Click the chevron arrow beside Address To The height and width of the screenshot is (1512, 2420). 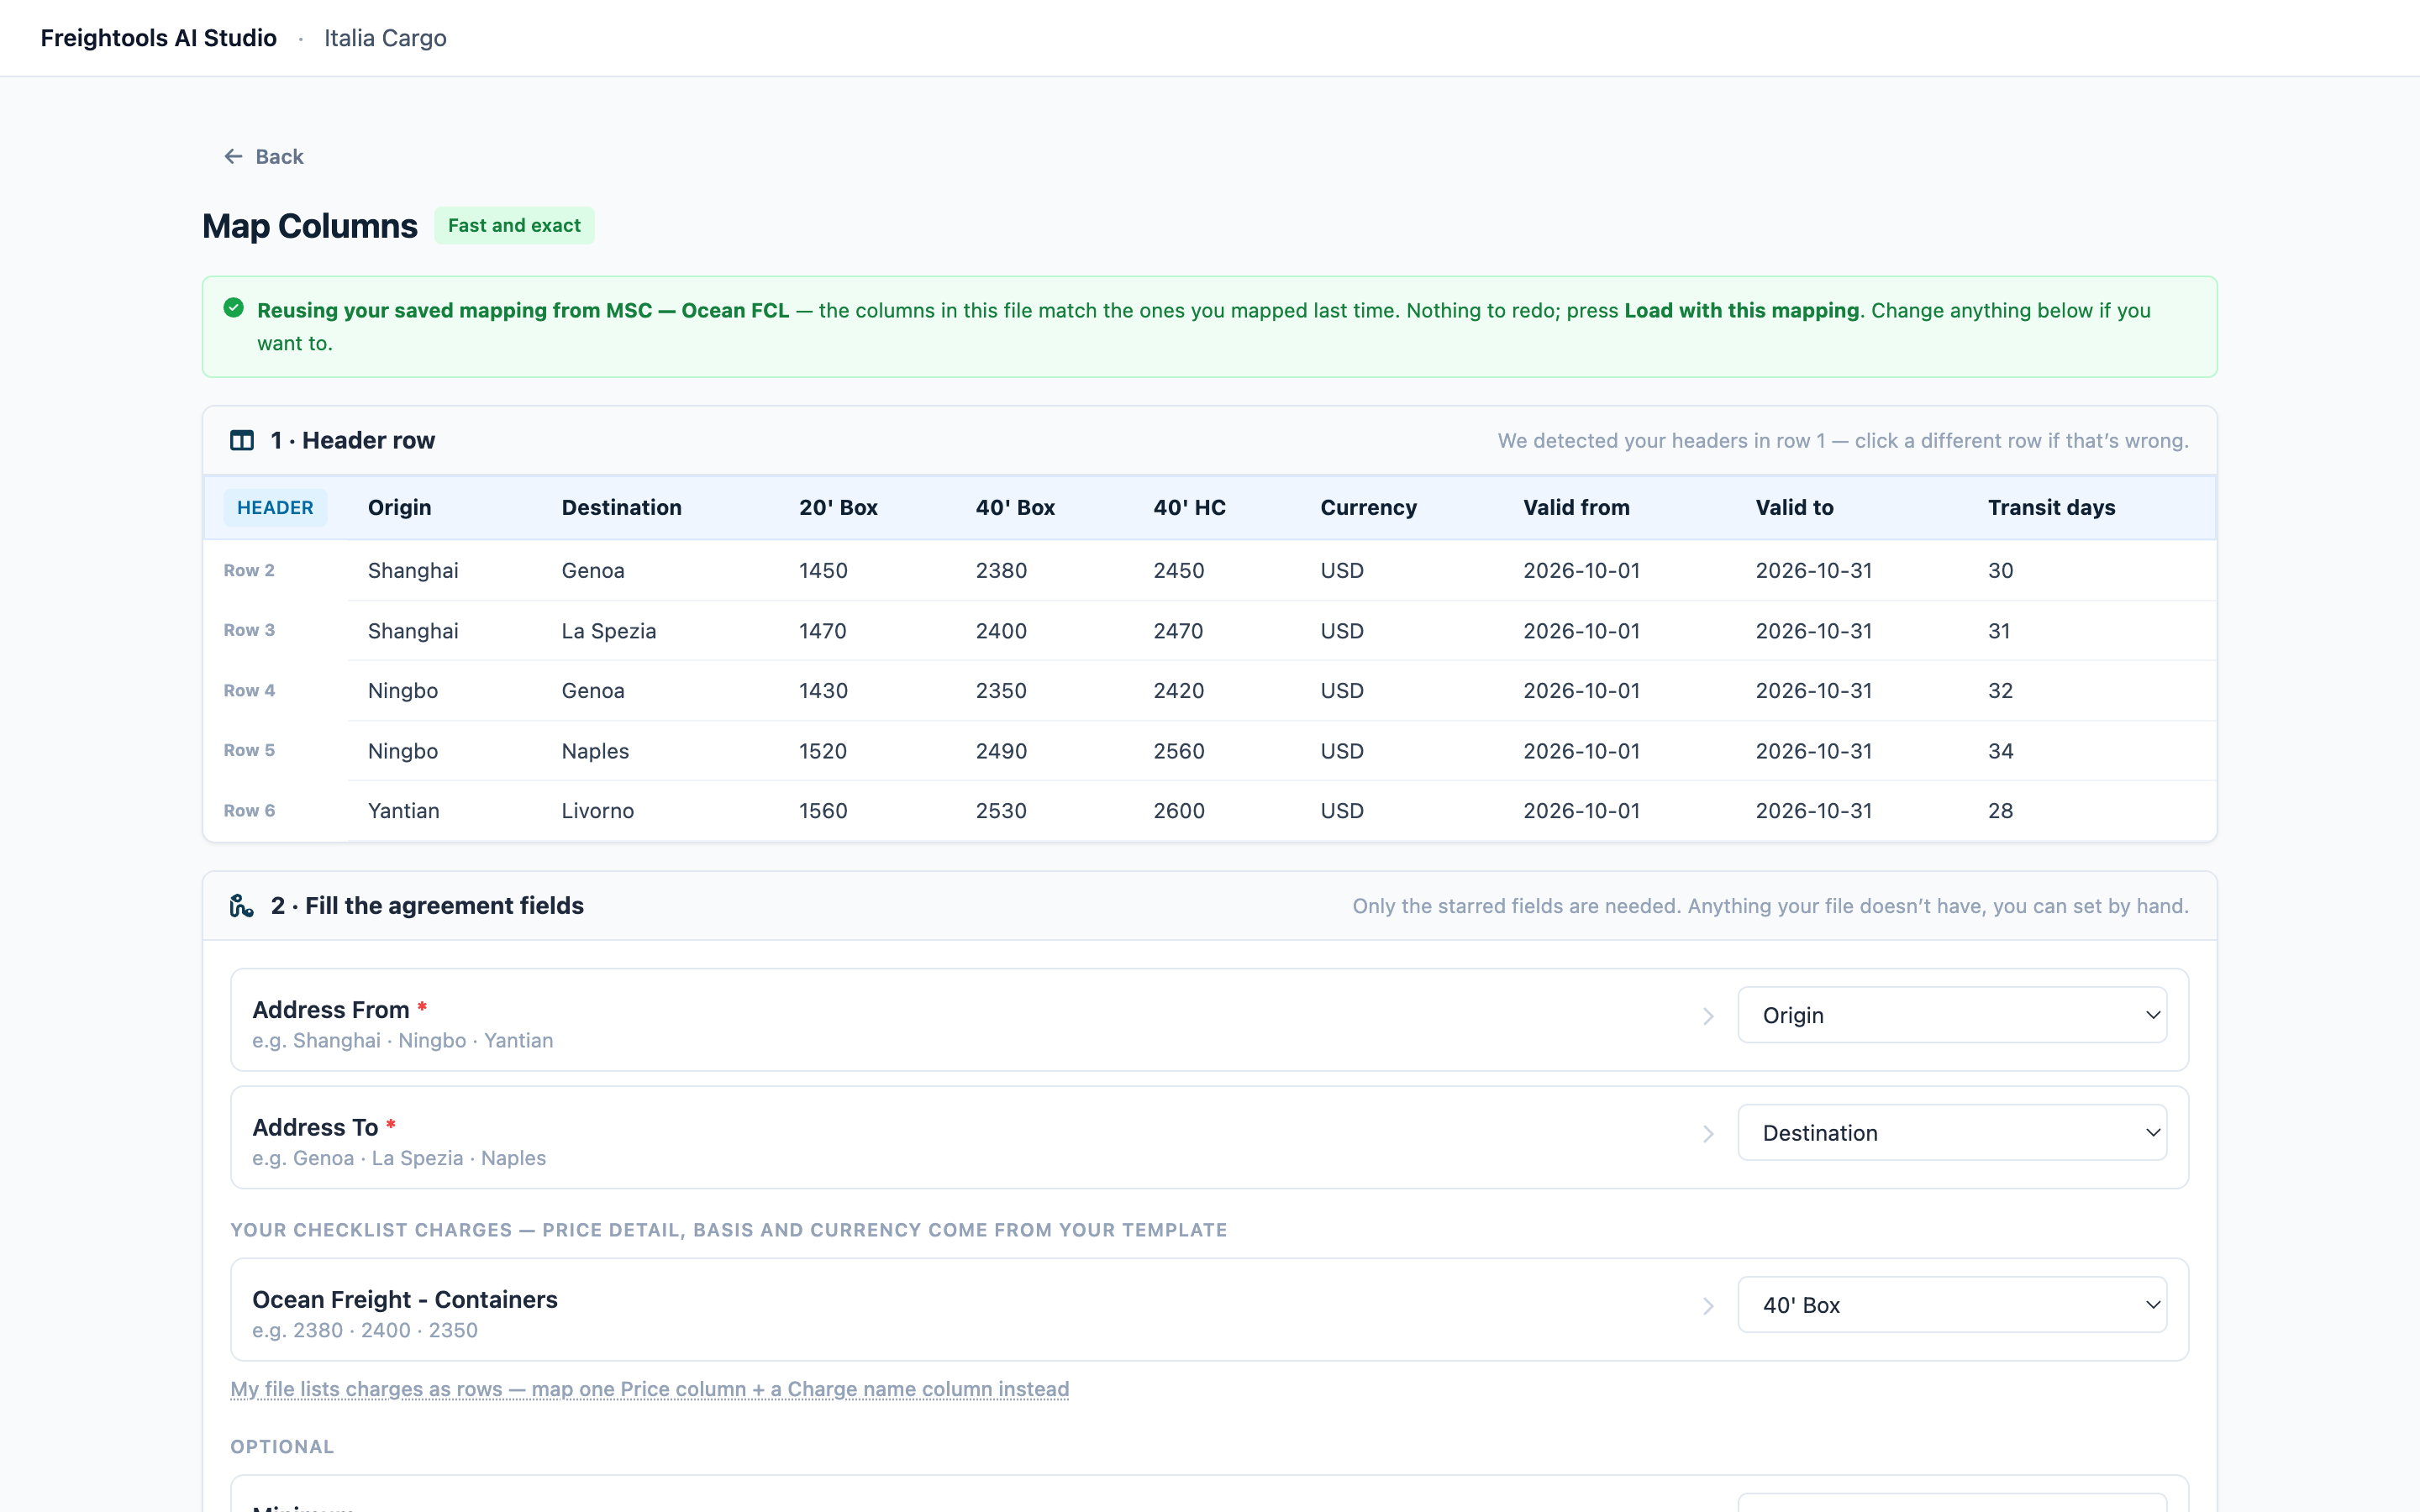pos(1708,1134)
